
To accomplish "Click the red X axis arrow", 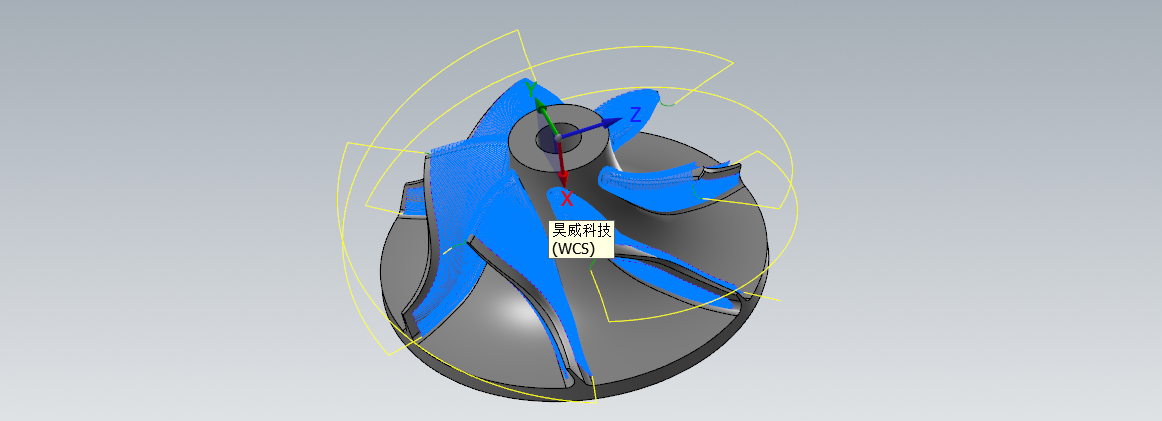I will coord(561,164).
